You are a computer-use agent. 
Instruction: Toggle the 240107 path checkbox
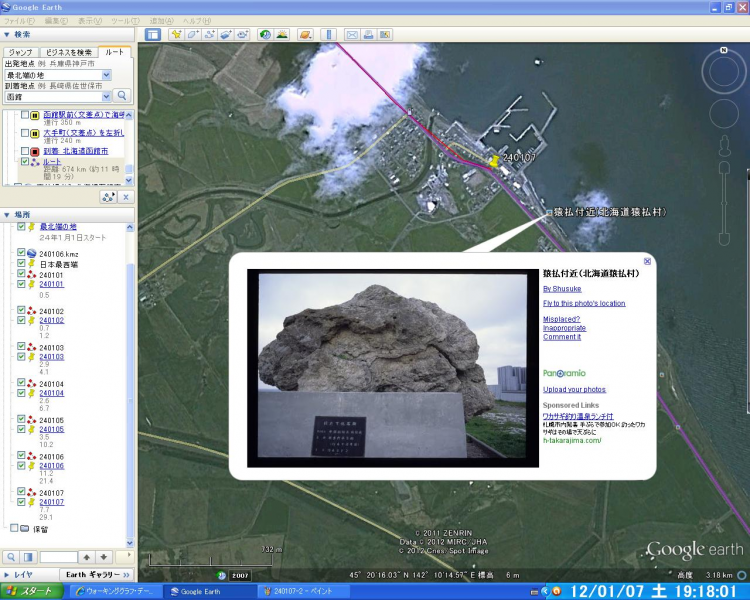point(21,491)
